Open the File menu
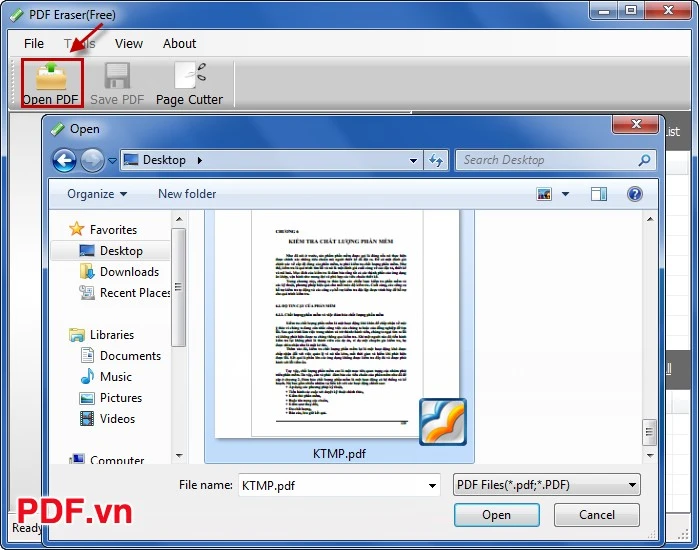 coord(34,44)
